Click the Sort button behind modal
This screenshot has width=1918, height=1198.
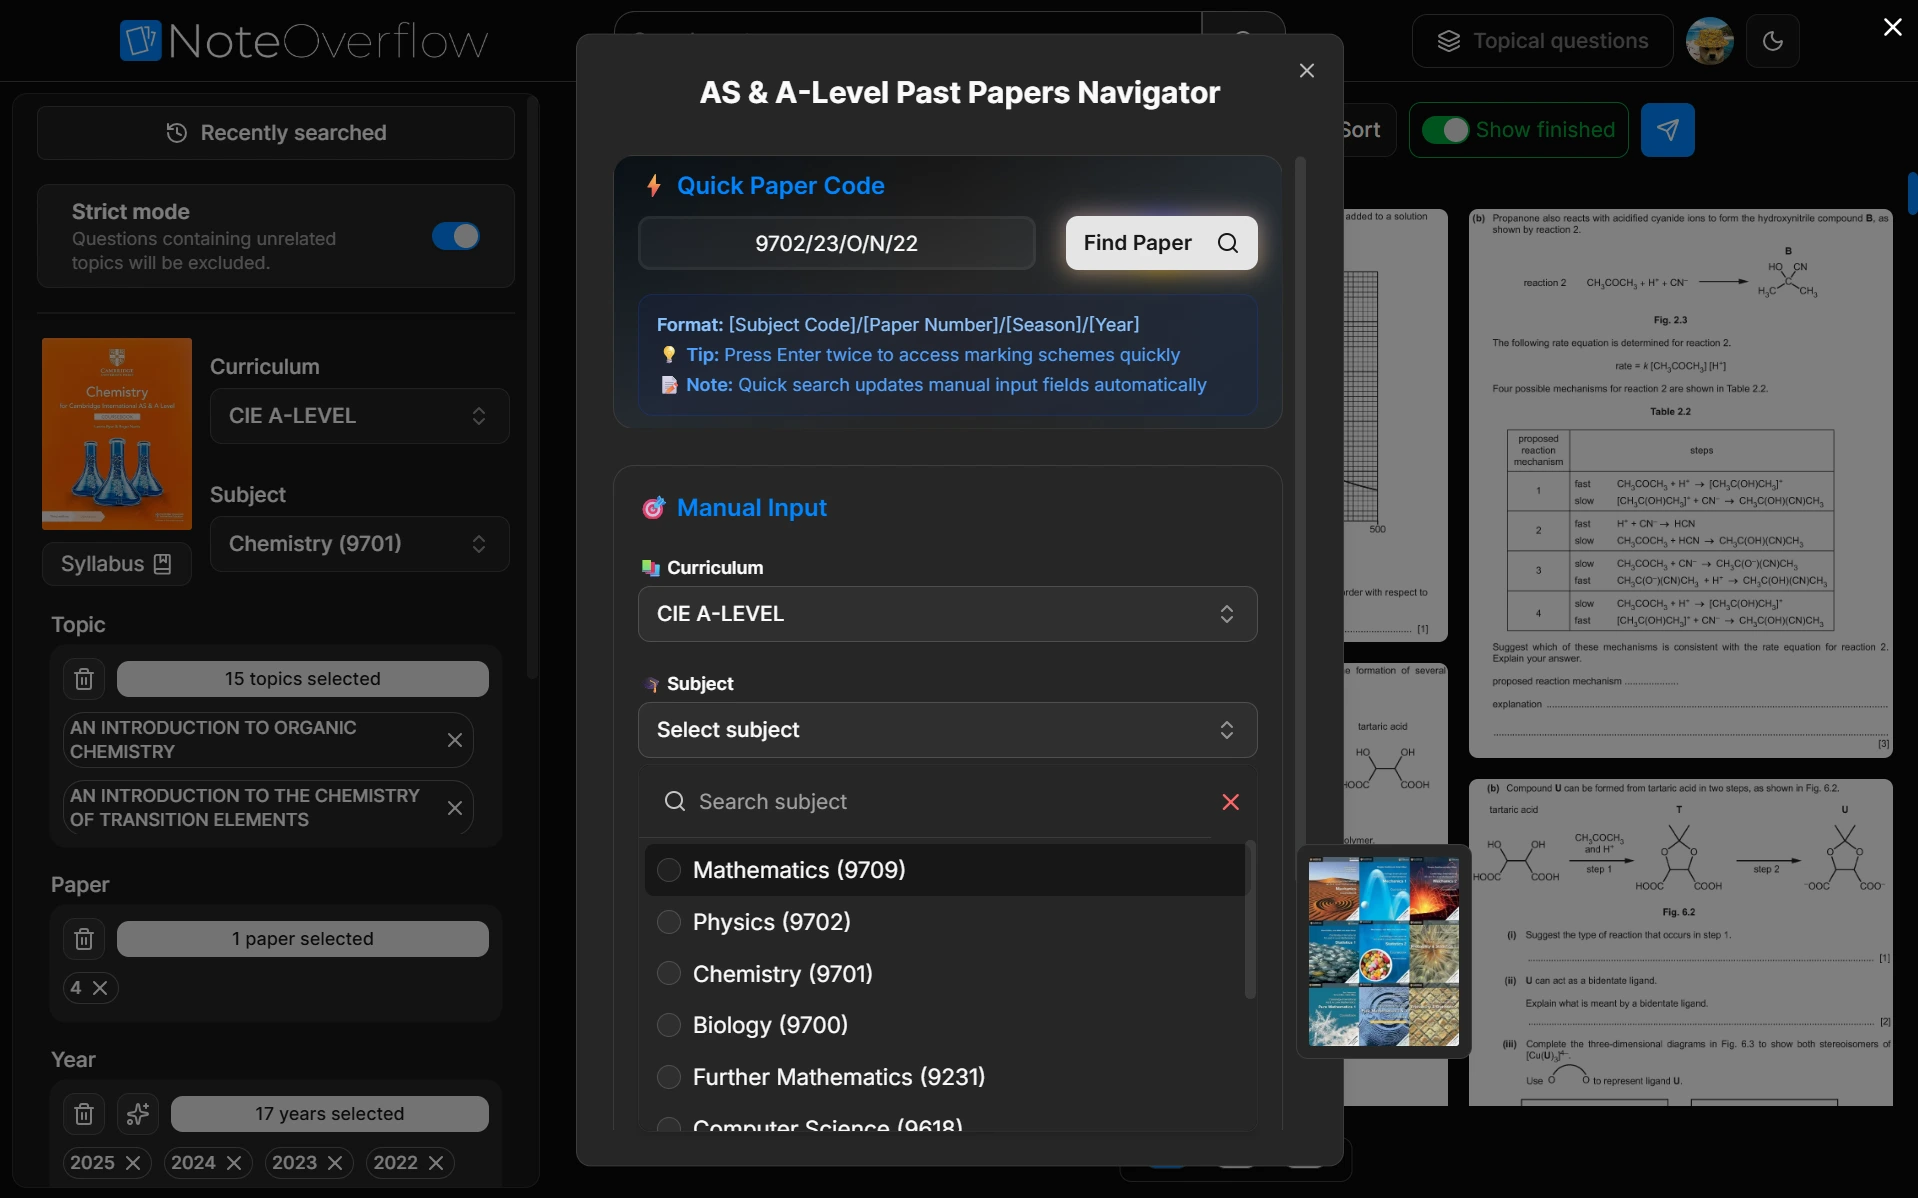(x=1368, y=130)
